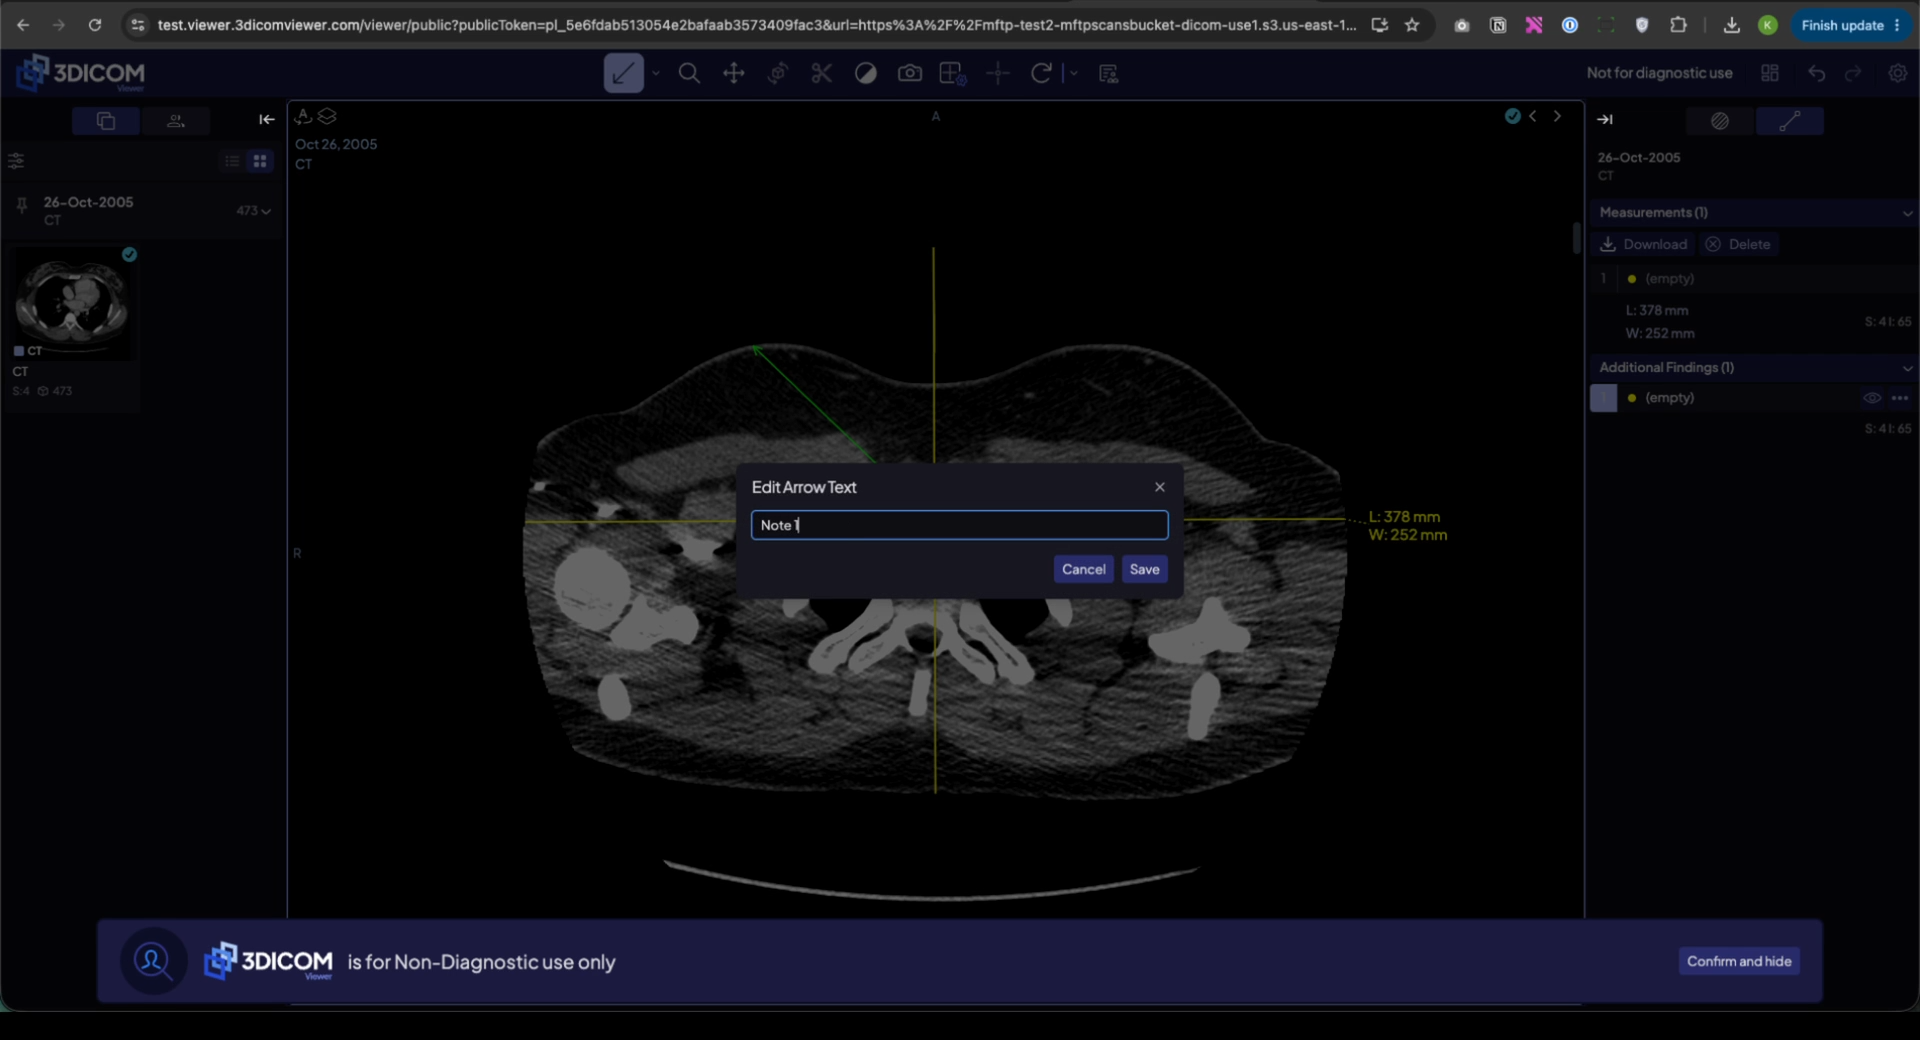Viewport: 1920px width, 1040px height.
Task: Click the redo arrow
Action: click(x=1853, y=73)
